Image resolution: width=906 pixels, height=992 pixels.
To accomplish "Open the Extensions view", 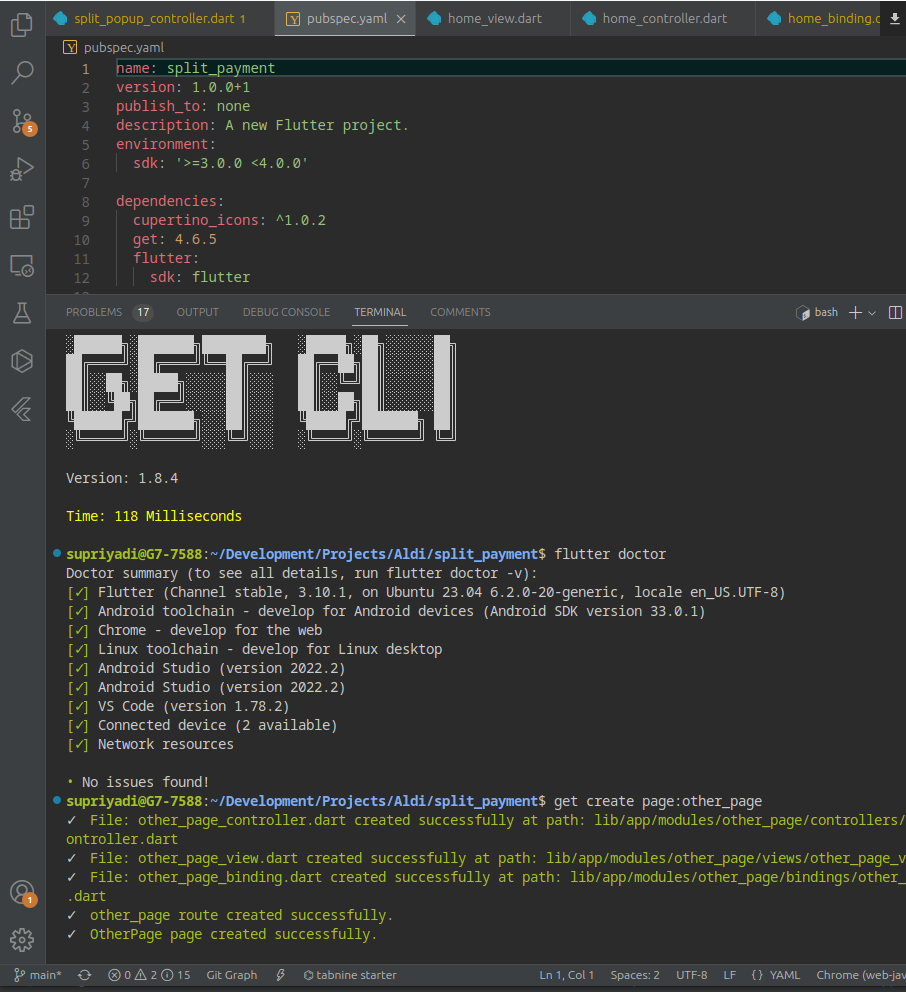I will coord(21,218).
